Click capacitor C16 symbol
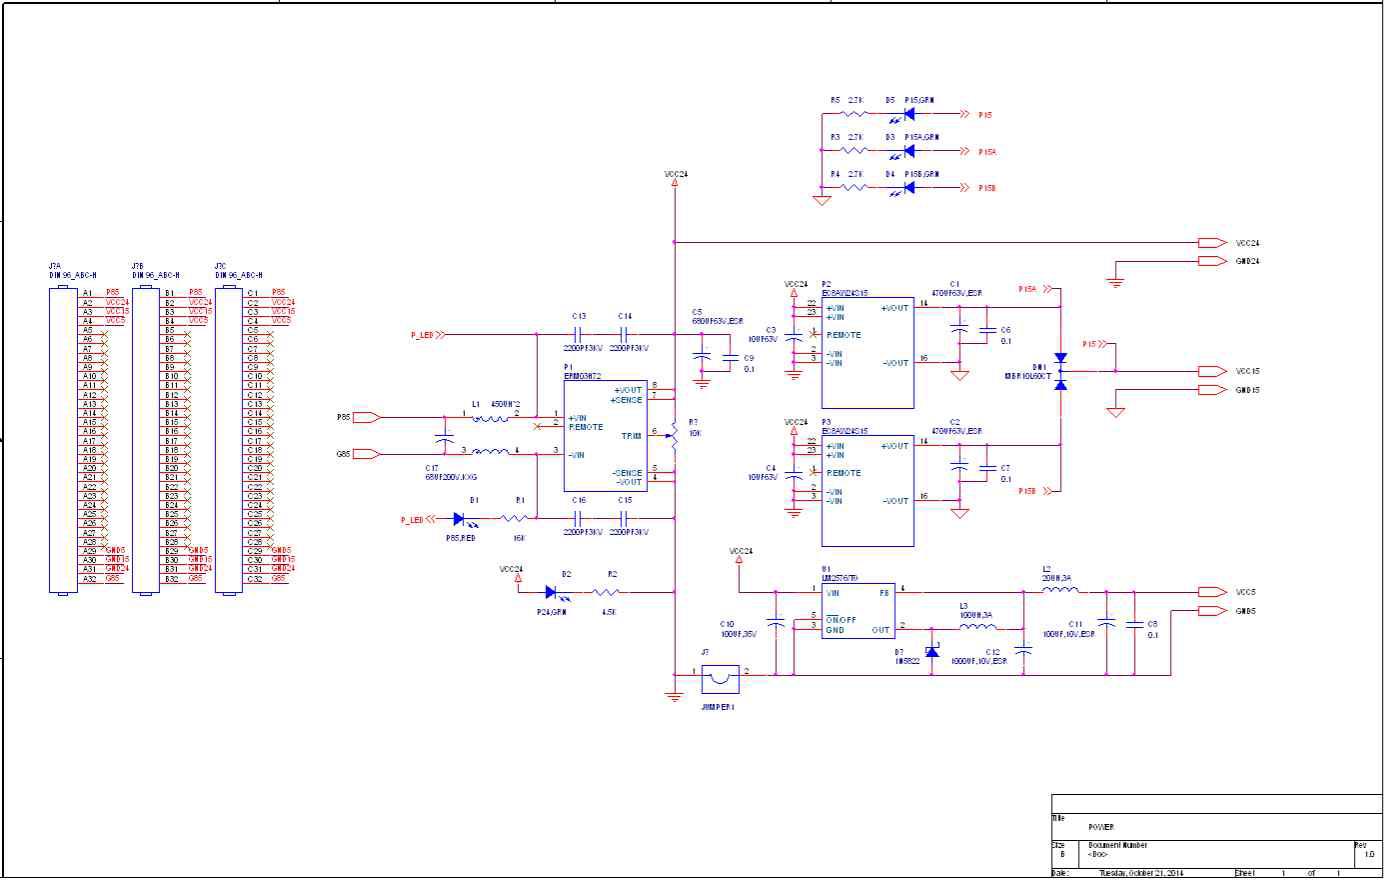Viewport: 1390px width, 888px height. (x=577, y=518)
